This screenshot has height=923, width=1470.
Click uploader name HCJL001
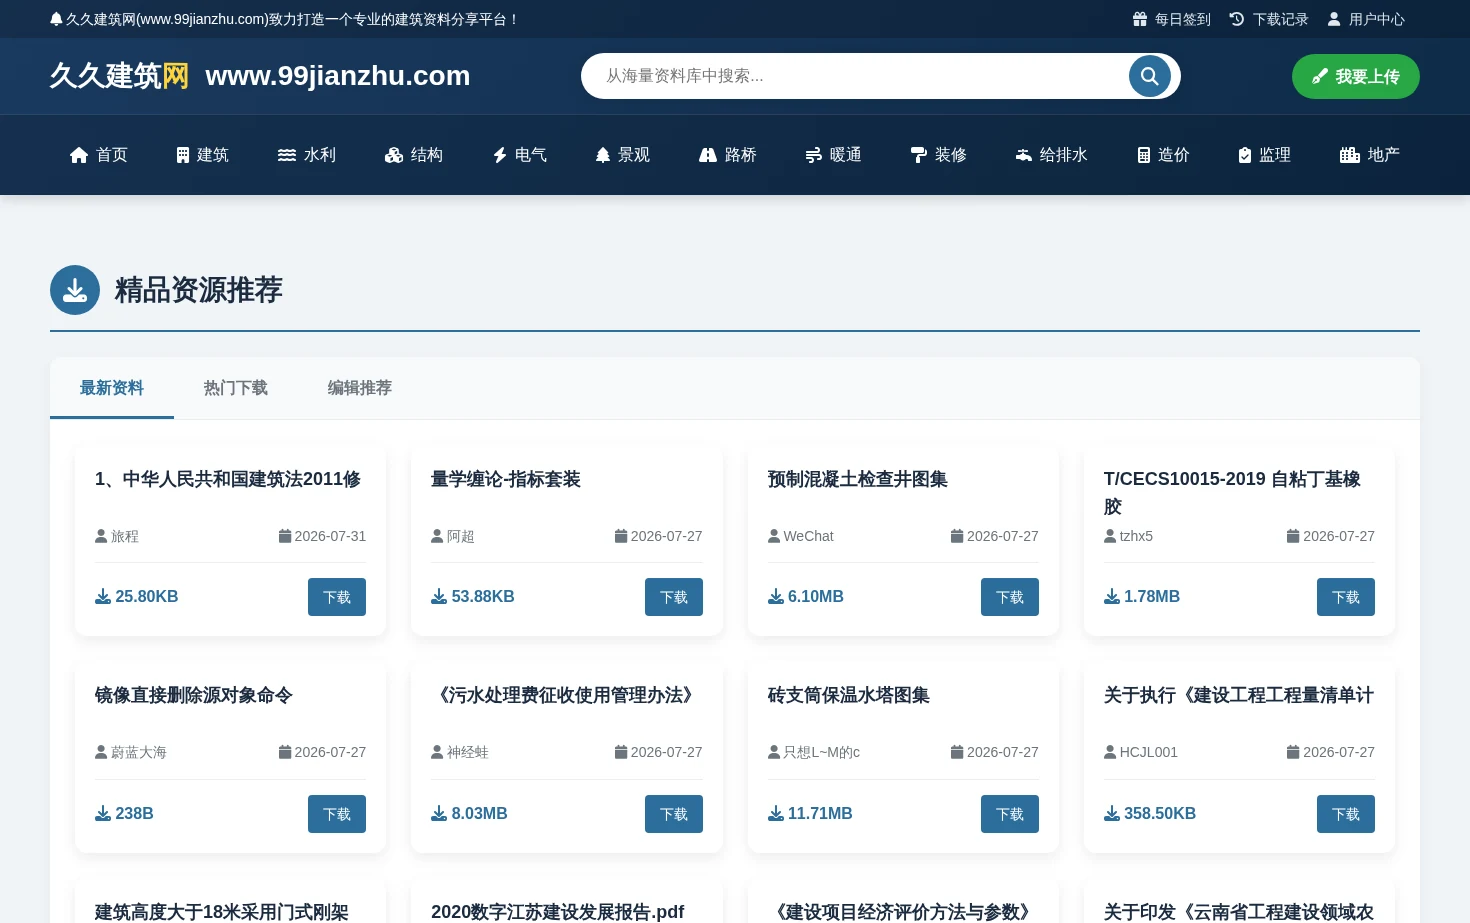point(1149,753)
